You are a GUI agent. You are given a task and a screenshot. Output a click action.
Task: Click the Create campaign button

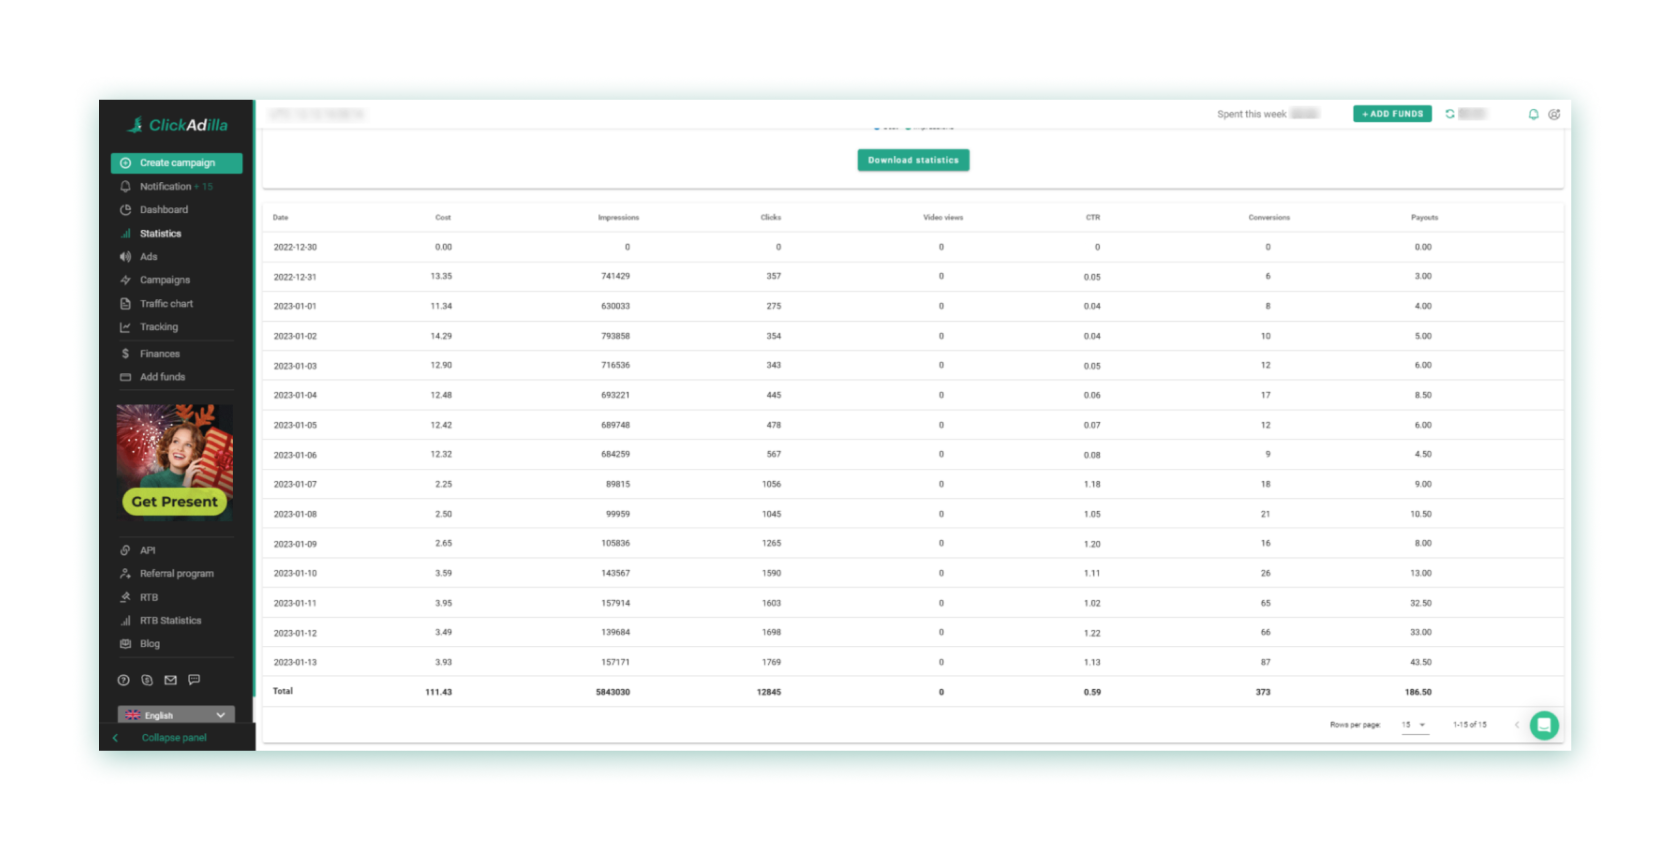point(177,163)
